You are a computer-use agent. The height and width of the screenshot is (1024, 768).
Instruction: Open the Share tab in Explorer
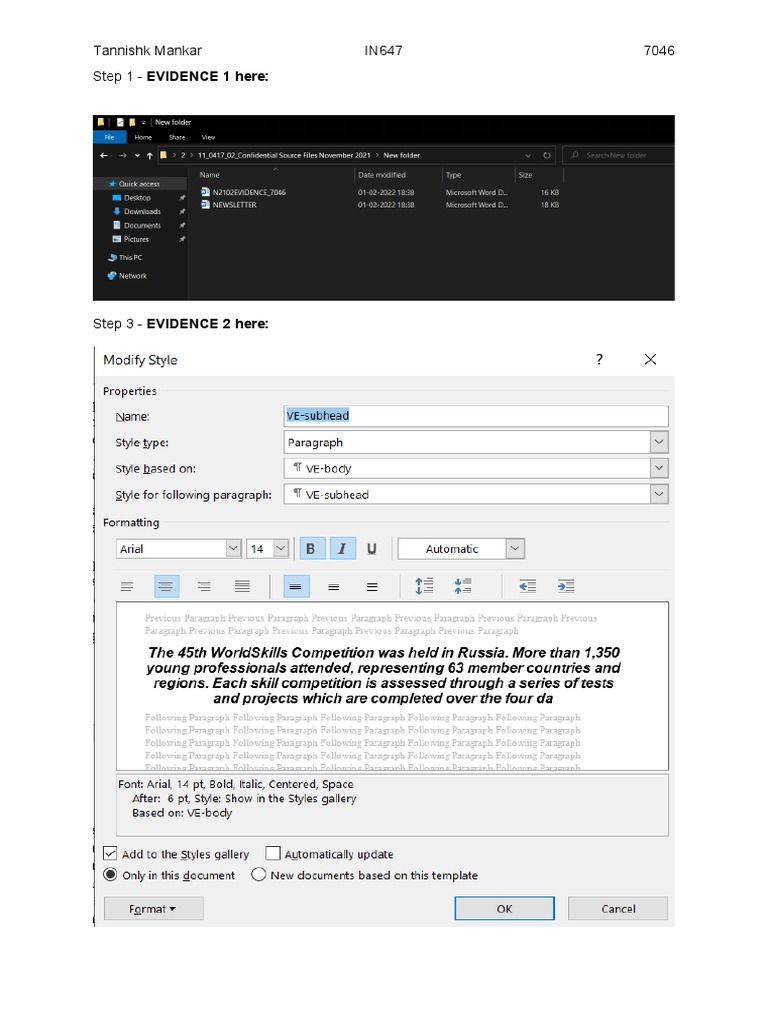(177, 137)
